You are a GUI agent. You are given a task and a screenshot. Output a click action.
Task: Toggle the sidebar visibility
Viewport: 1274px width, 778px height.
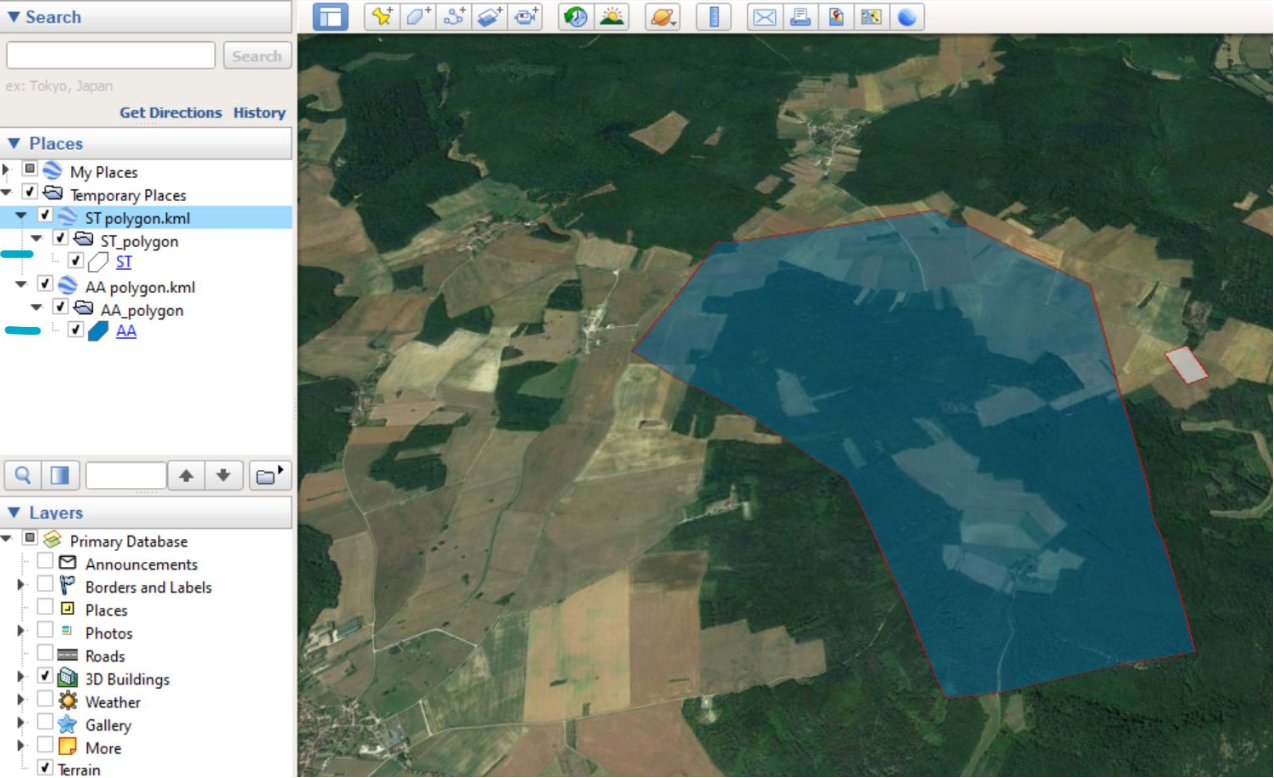pos(332,16)
